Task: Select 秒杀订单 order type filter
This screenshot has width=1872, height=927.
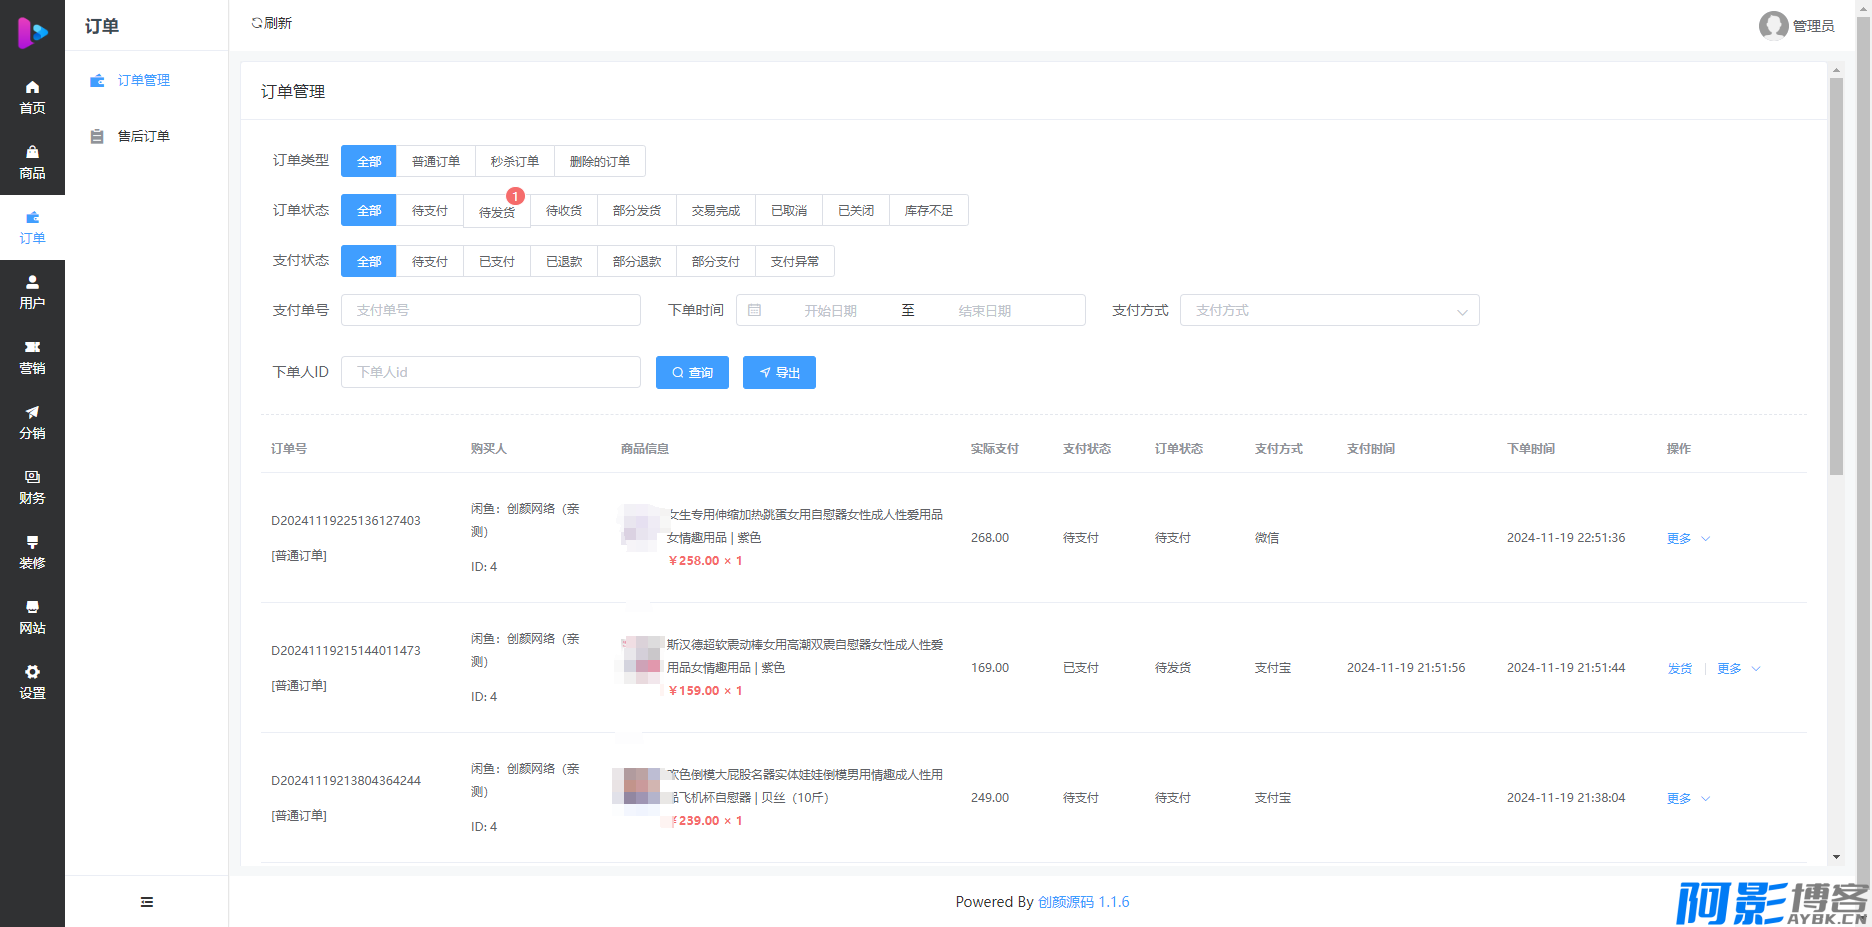Action: (514, 161)
